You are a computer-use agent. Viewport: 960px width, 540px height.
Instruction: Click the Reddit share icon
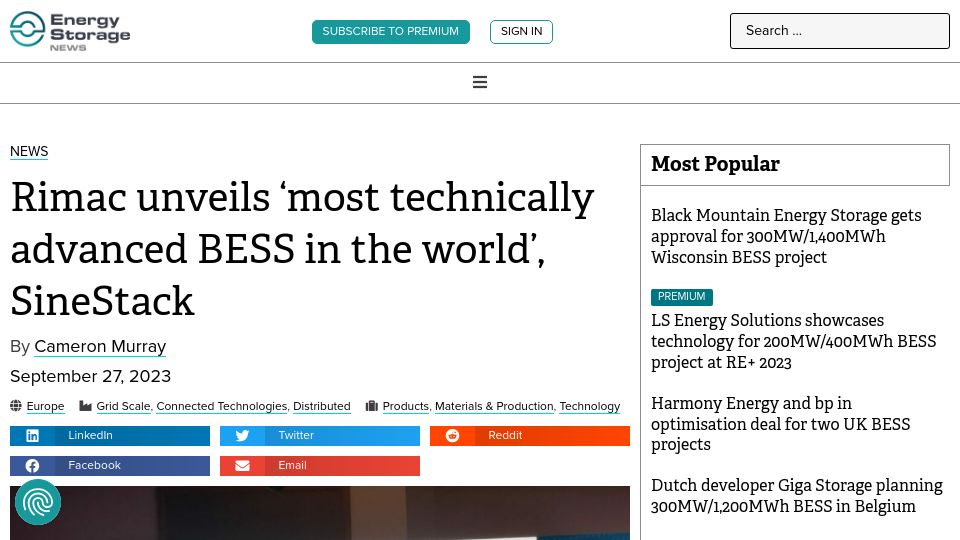[x=452, y=435]
